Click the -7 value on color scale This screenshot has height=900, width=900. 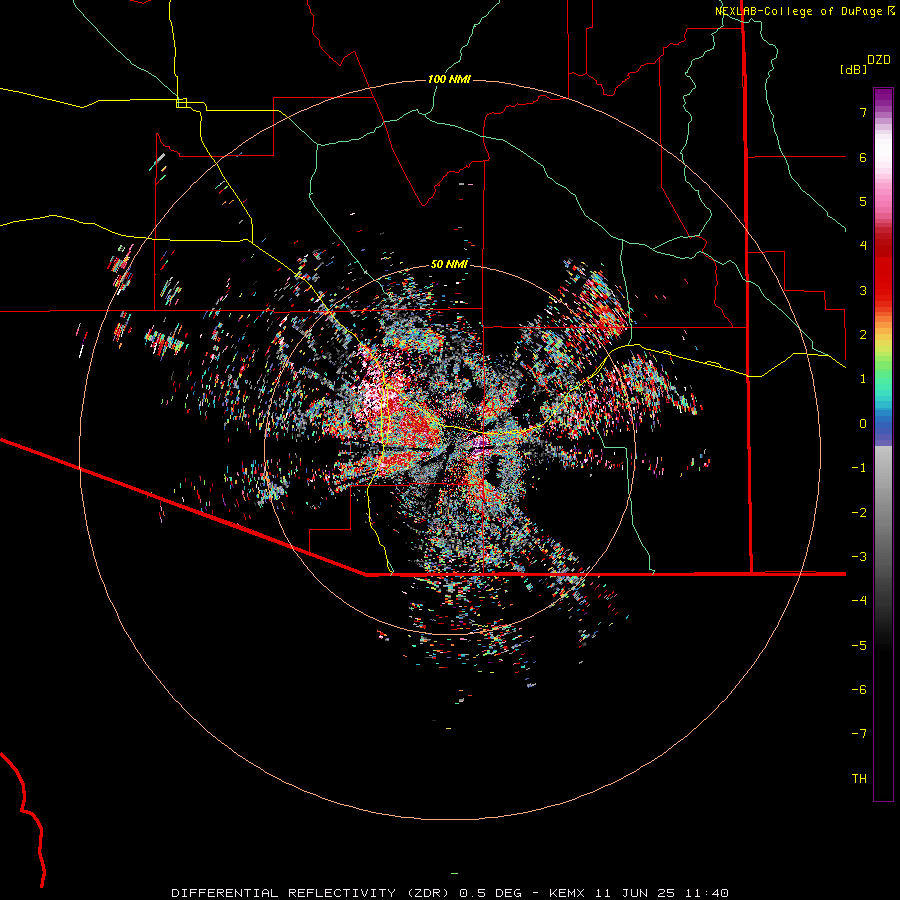(x=859, y=734)
